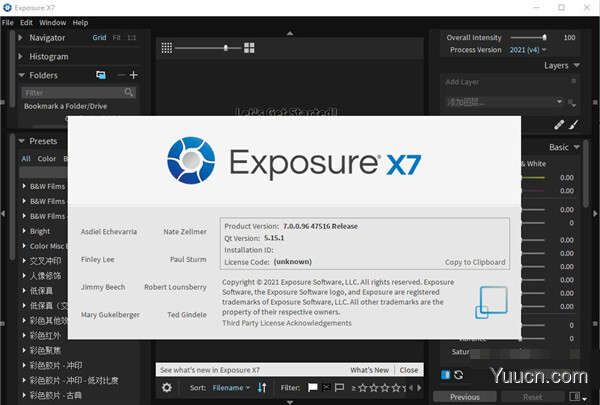Click the overlapping squares icon in About dialog
Image resolution: width=600 pixels, height=405 pixels.
pyautogui.click(x=491, y=302)
